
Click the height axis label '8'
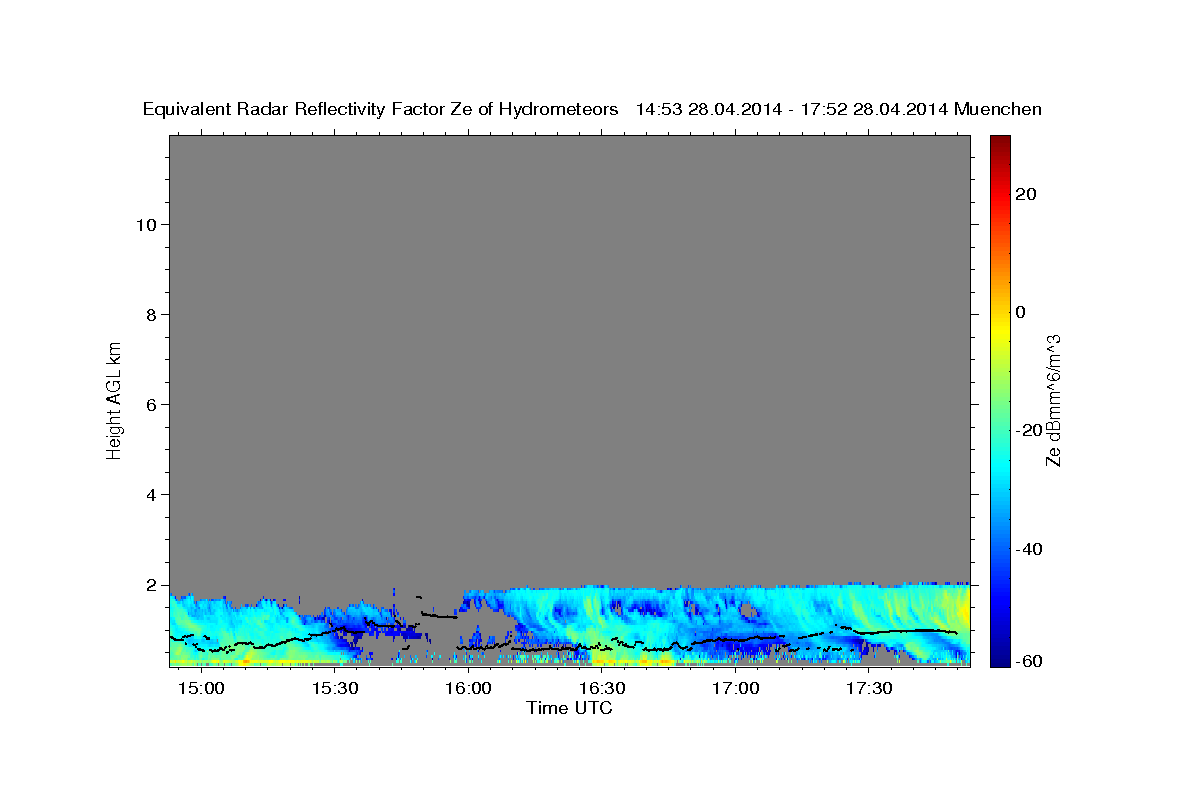click(x=151, y=315)
